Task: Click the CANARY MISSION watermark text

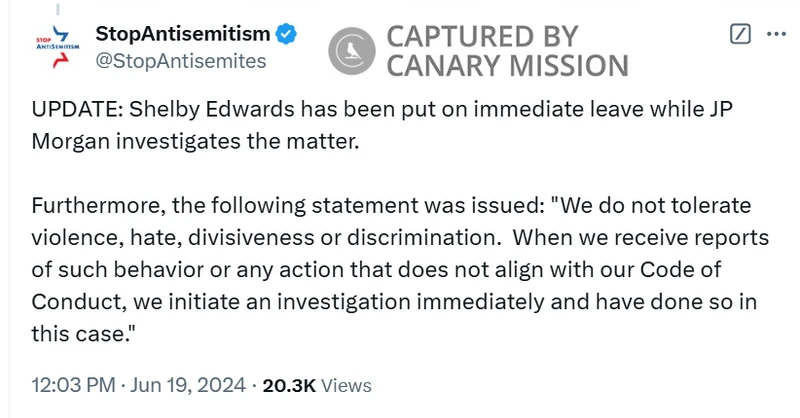Action: click(508, 66)
